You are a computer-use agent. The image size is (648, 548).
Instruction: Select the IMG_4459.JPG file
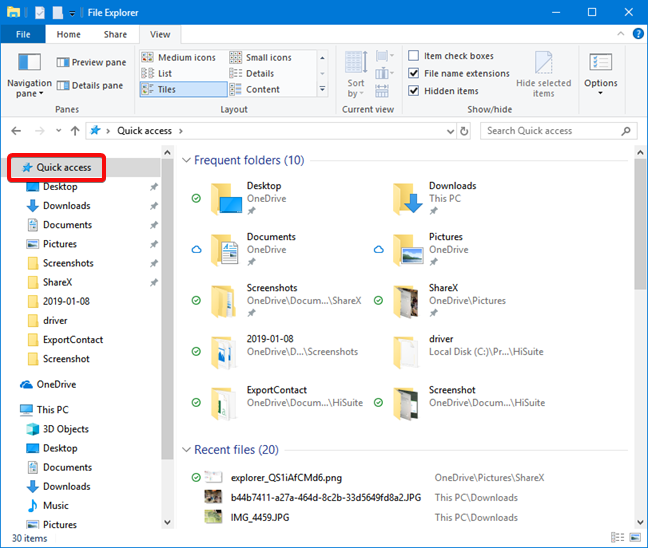tap(260, 517)
